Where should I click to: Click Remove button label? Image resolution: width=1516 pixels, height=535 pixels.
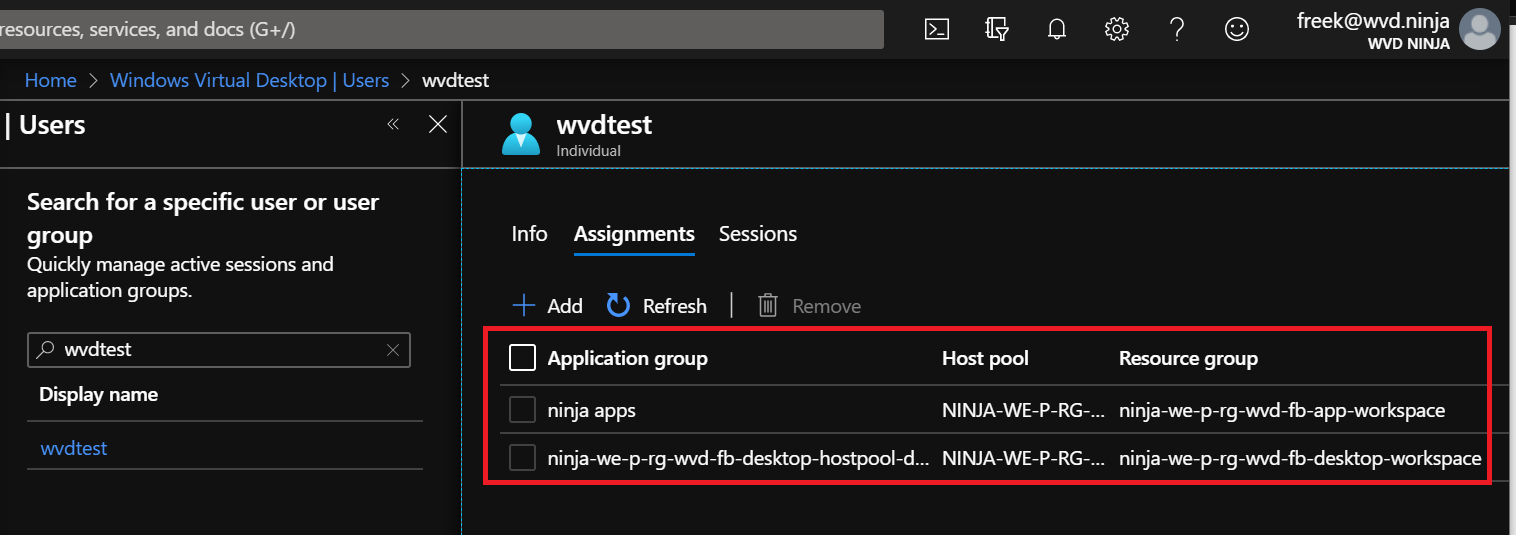827,306
